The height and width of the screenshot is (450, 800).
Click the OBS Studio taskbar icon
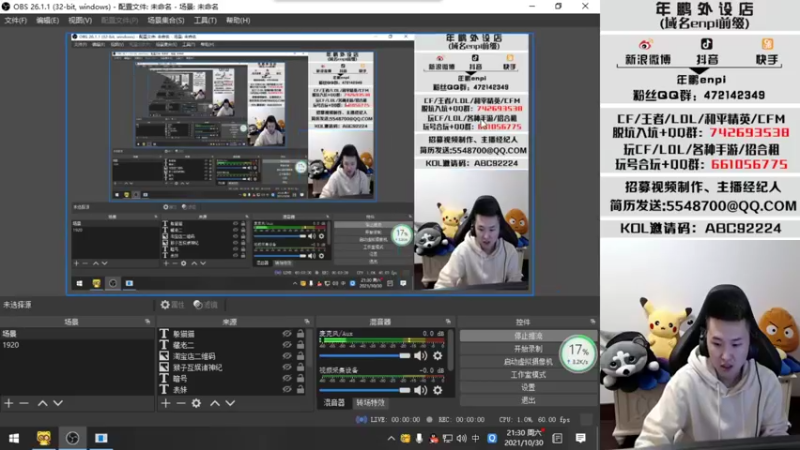point(72,438)
